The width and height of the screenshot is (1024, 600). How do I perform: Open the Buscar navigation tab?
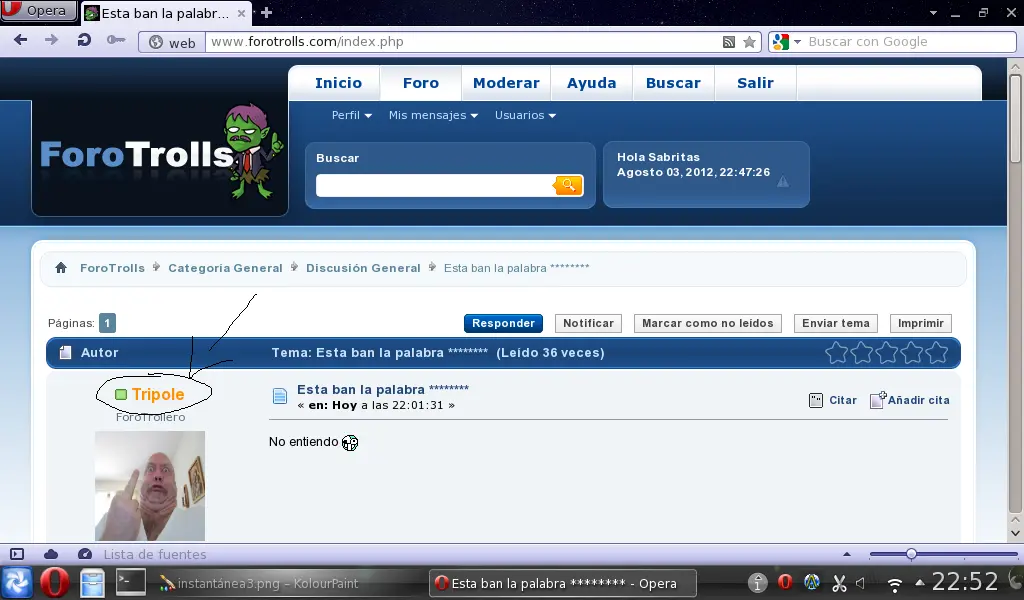[673, 83]
